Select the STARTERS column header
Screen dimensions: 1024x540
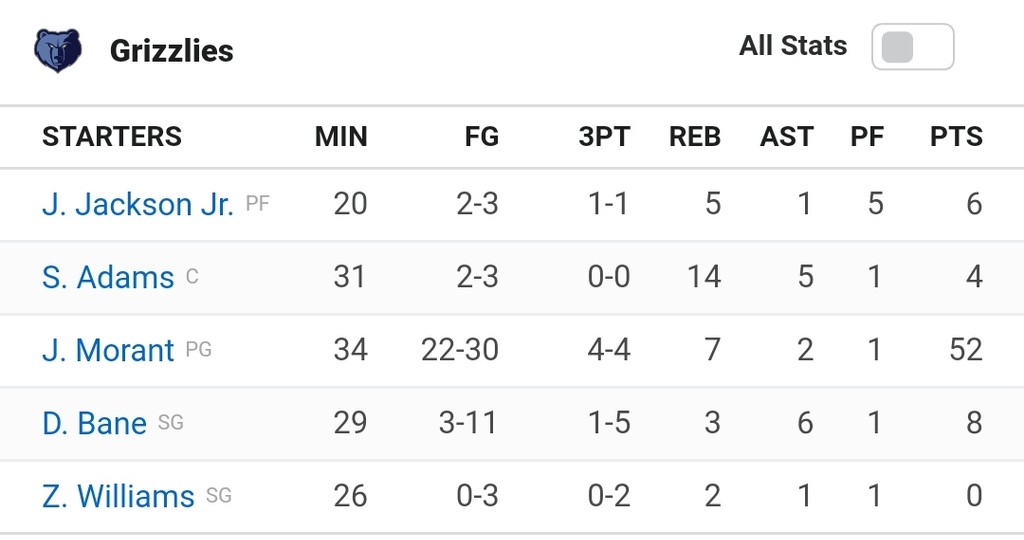point(112,136)
